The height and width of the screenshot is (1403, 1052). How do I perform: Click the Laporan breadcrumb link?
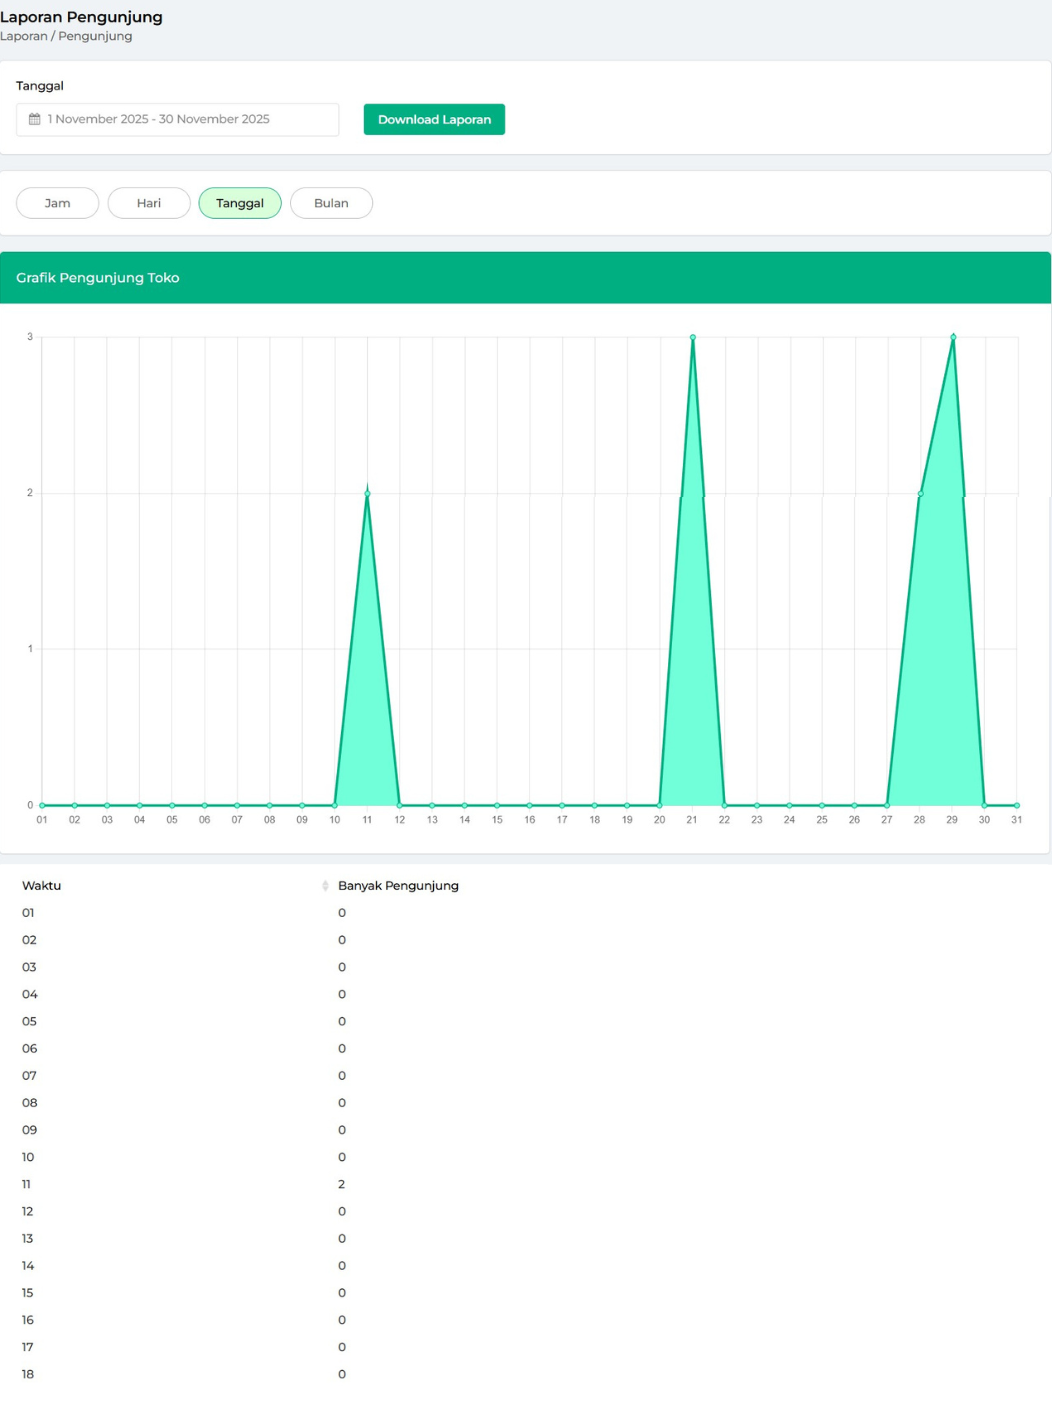click(x=23, y=36)
